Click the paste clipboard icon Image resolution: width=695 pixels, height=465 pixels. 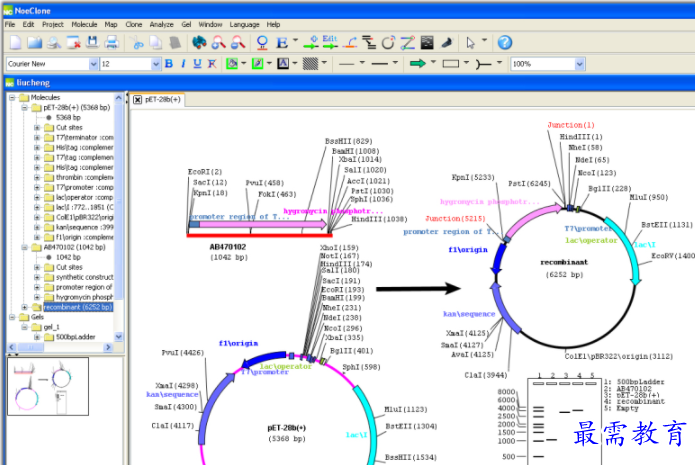tap(175, 43)
